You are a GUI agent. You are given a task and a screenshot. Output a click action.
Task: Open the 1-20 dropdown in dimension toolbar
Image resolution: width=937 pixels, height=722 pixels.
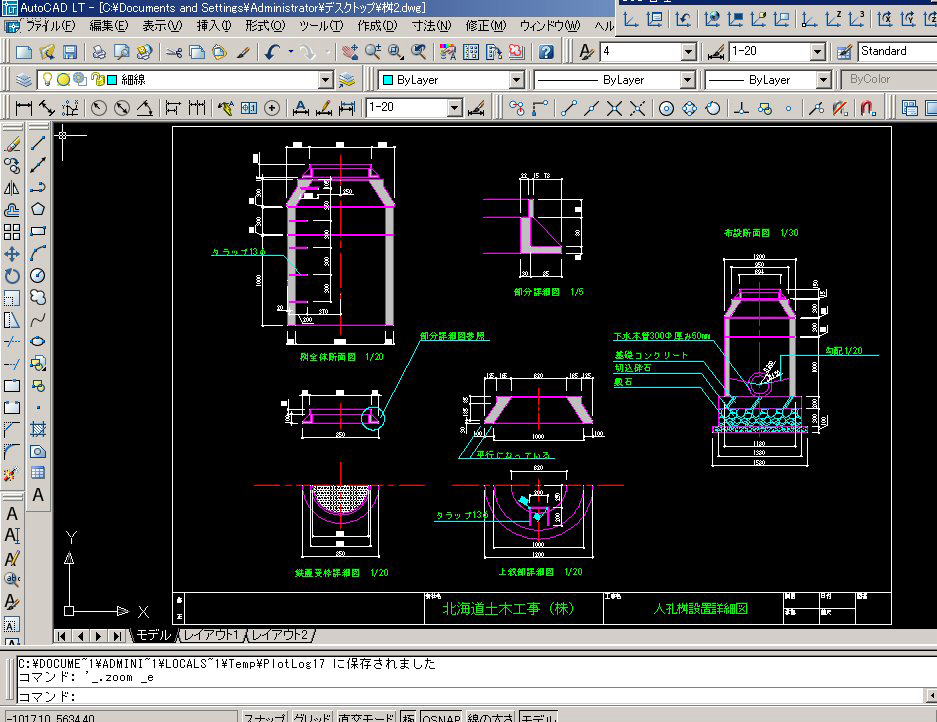pyautogui.click(x=455, y=108)
